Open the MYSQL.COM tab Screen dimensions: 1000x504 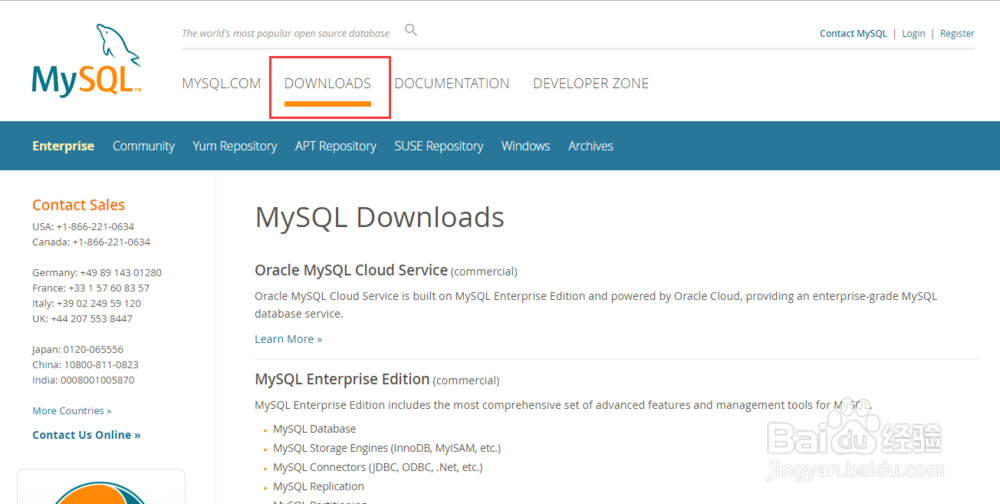point(221,84)
